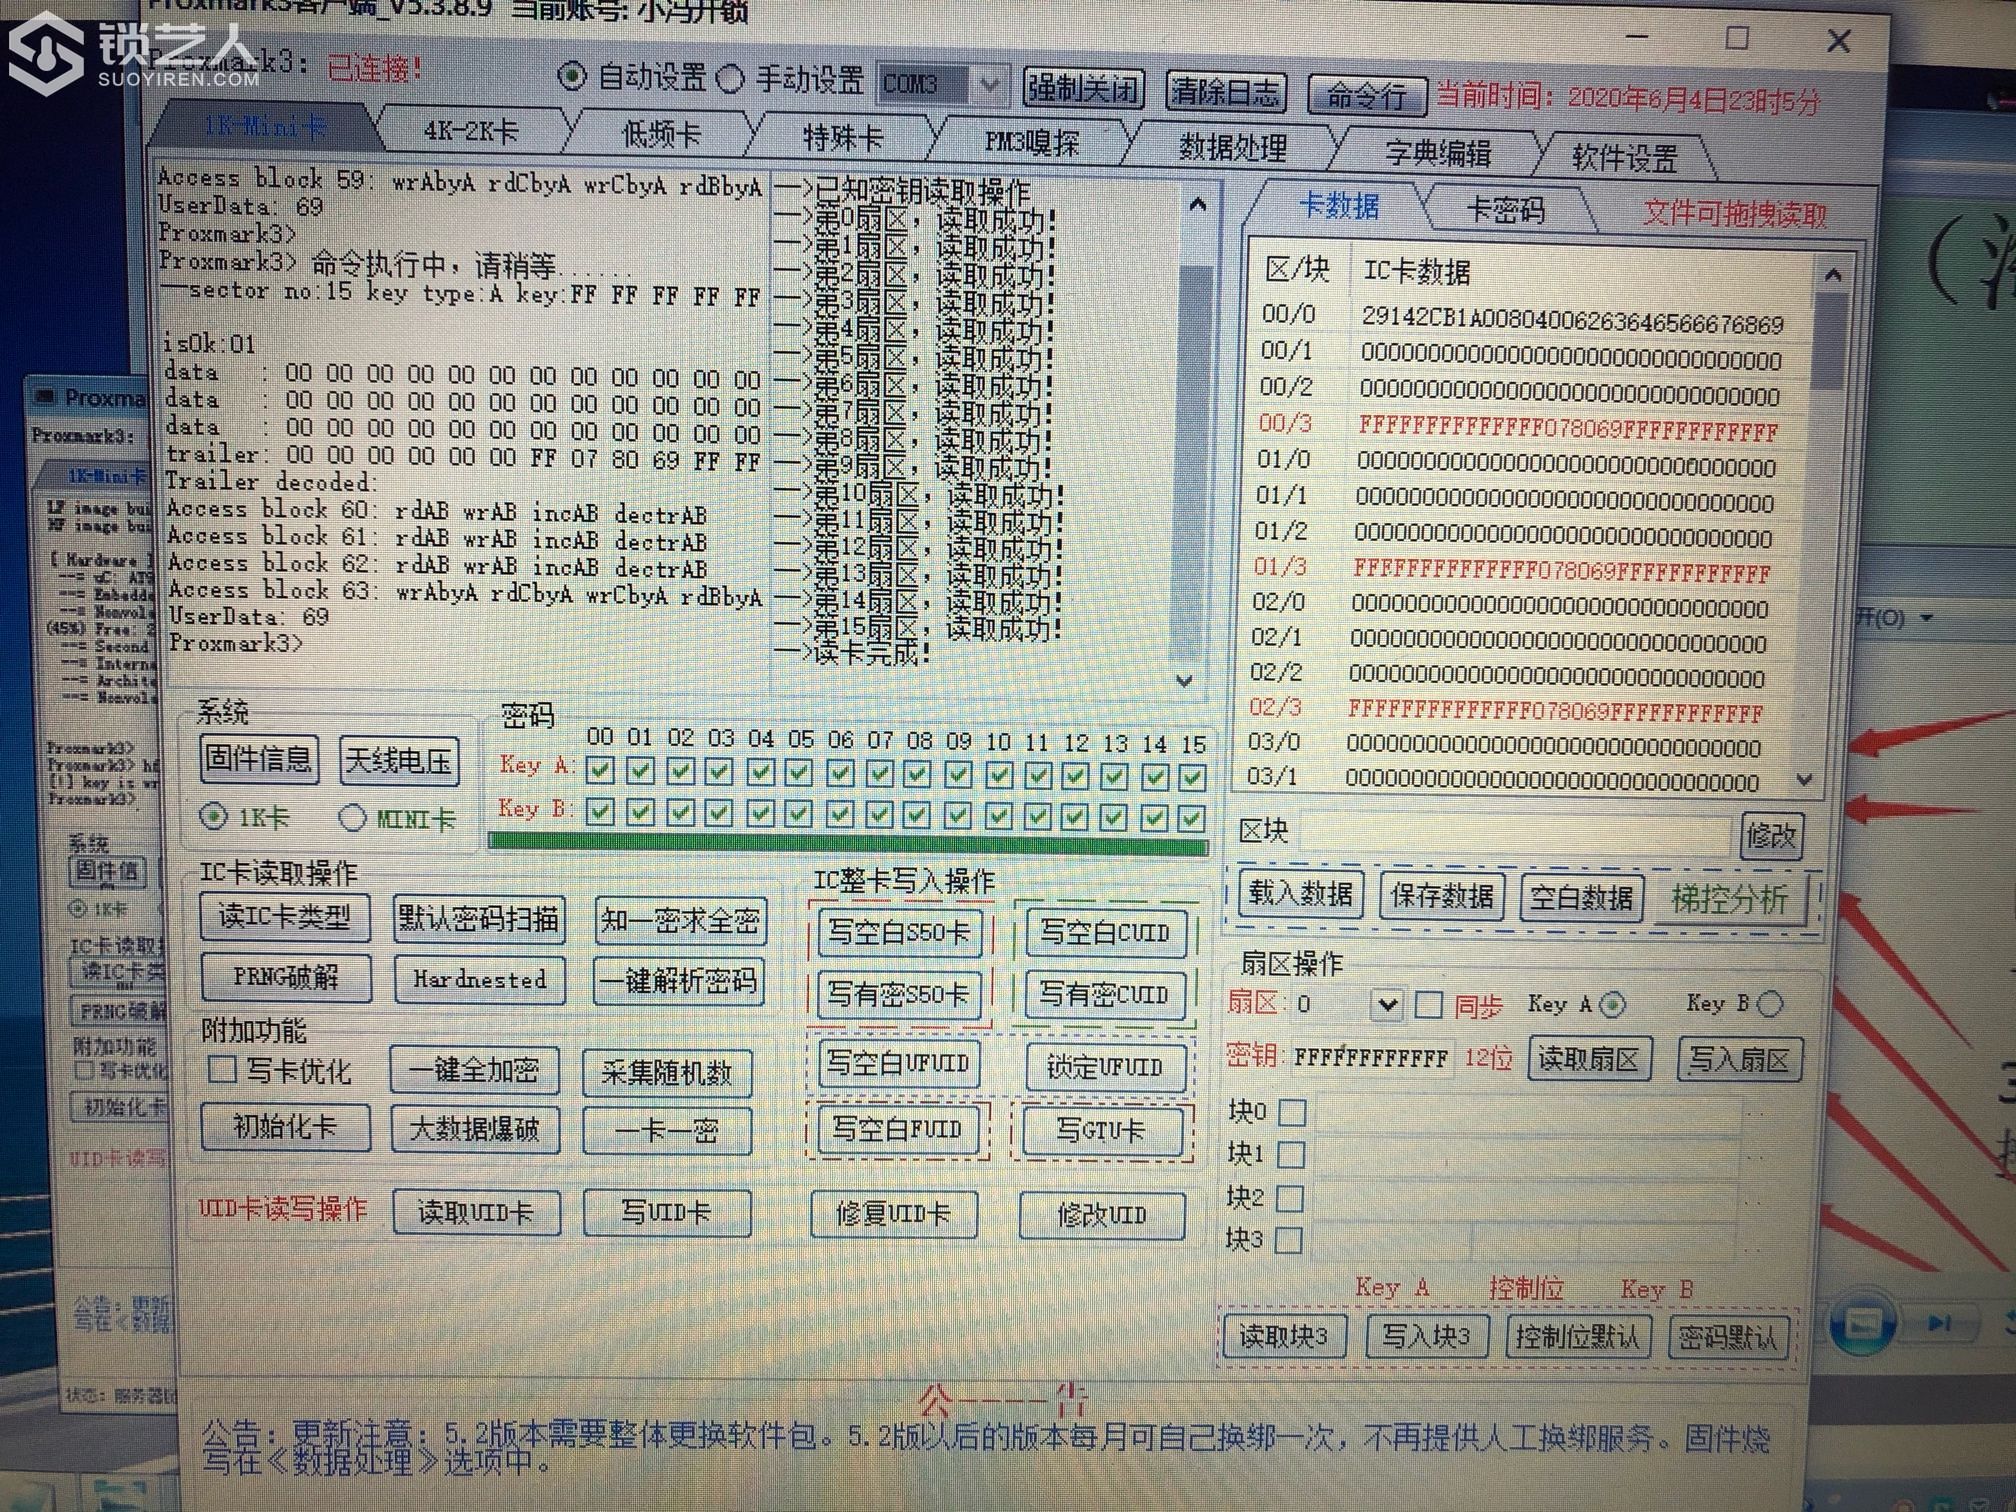Switch to the 1K-Mini卡 tab
Viewport: 2016px width, 1512px height.
[264, 127]
